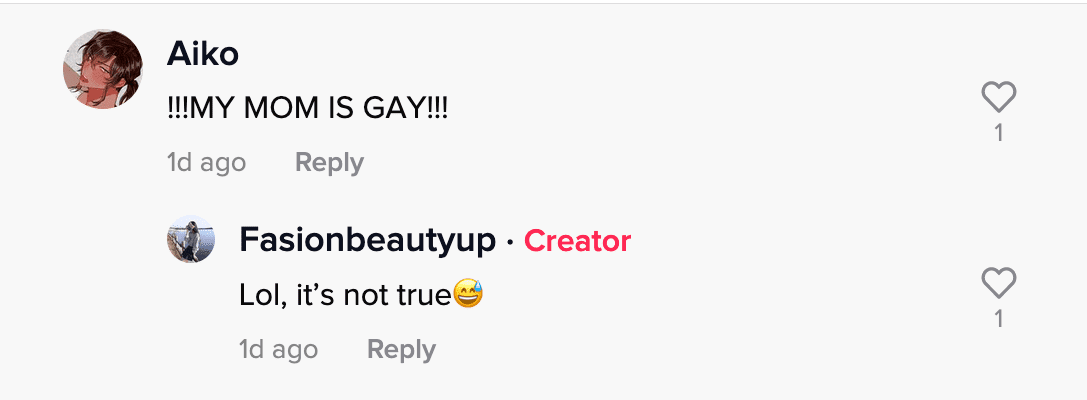Click the "Lol, it's not true" reply text

pyautogui.click(x=345, y=295)
